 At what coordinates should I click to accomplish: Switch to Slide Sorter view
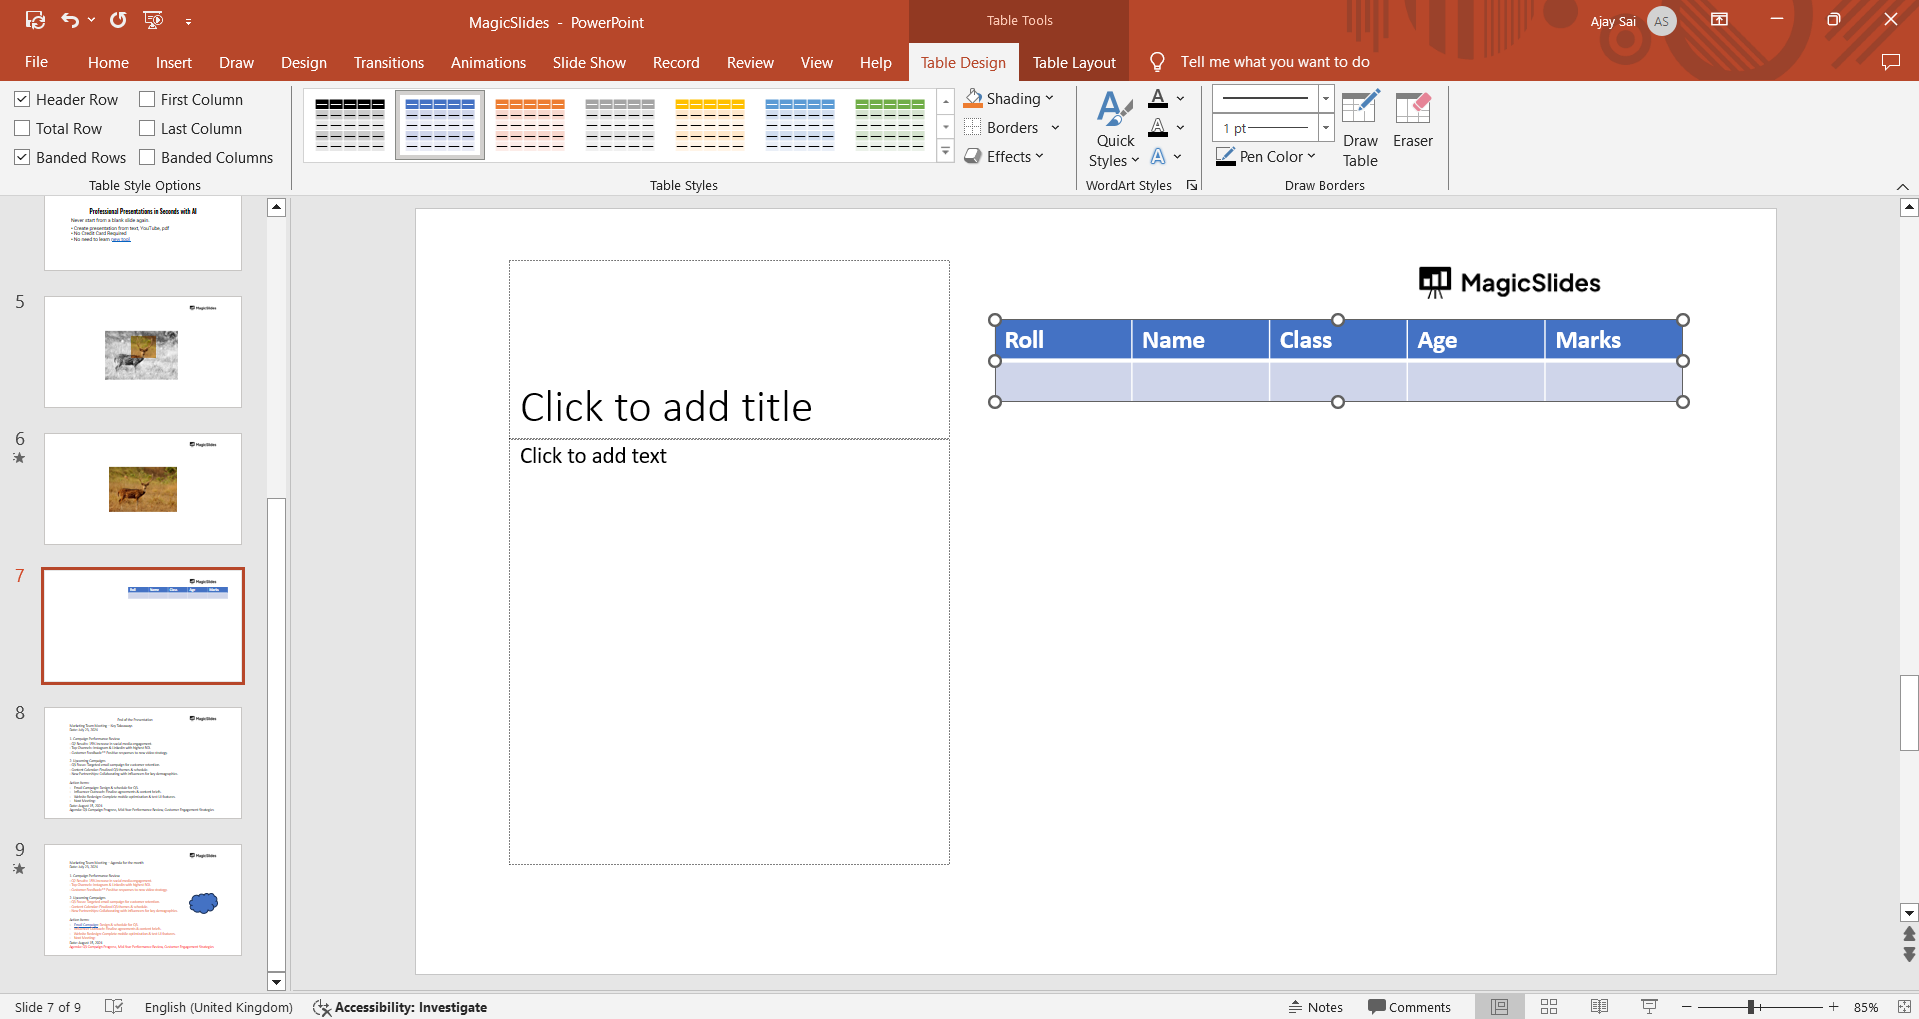pyautogui.click(x=1548, y=1007)
